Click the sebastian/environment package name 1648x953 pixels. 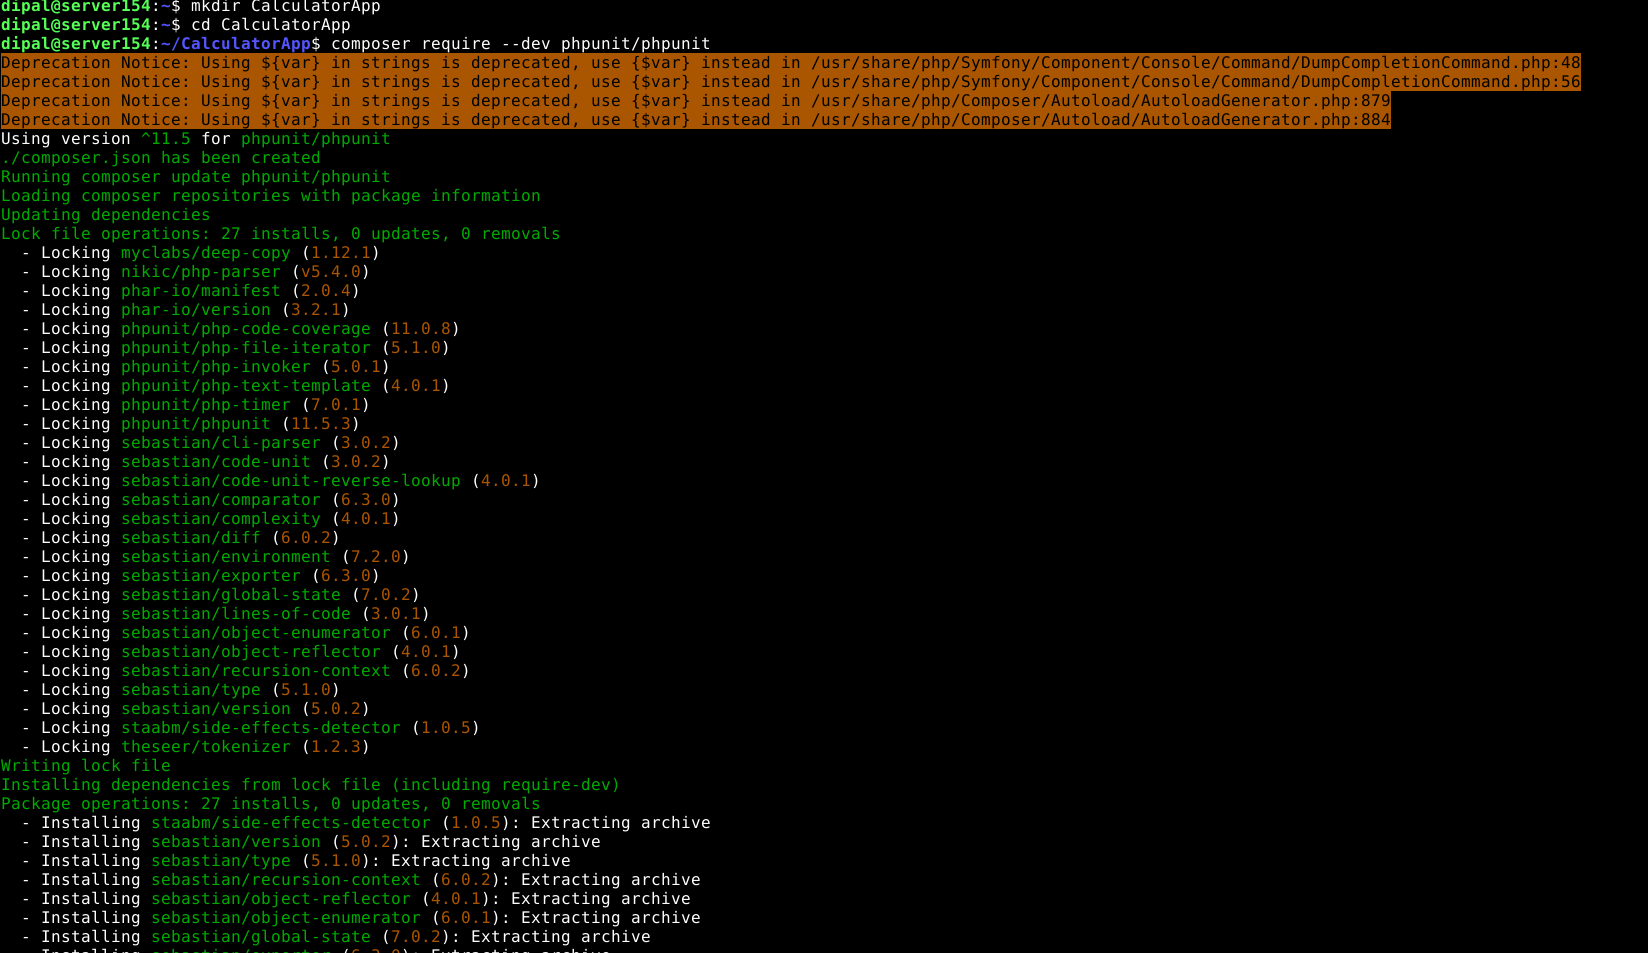(x=225, y=557)
